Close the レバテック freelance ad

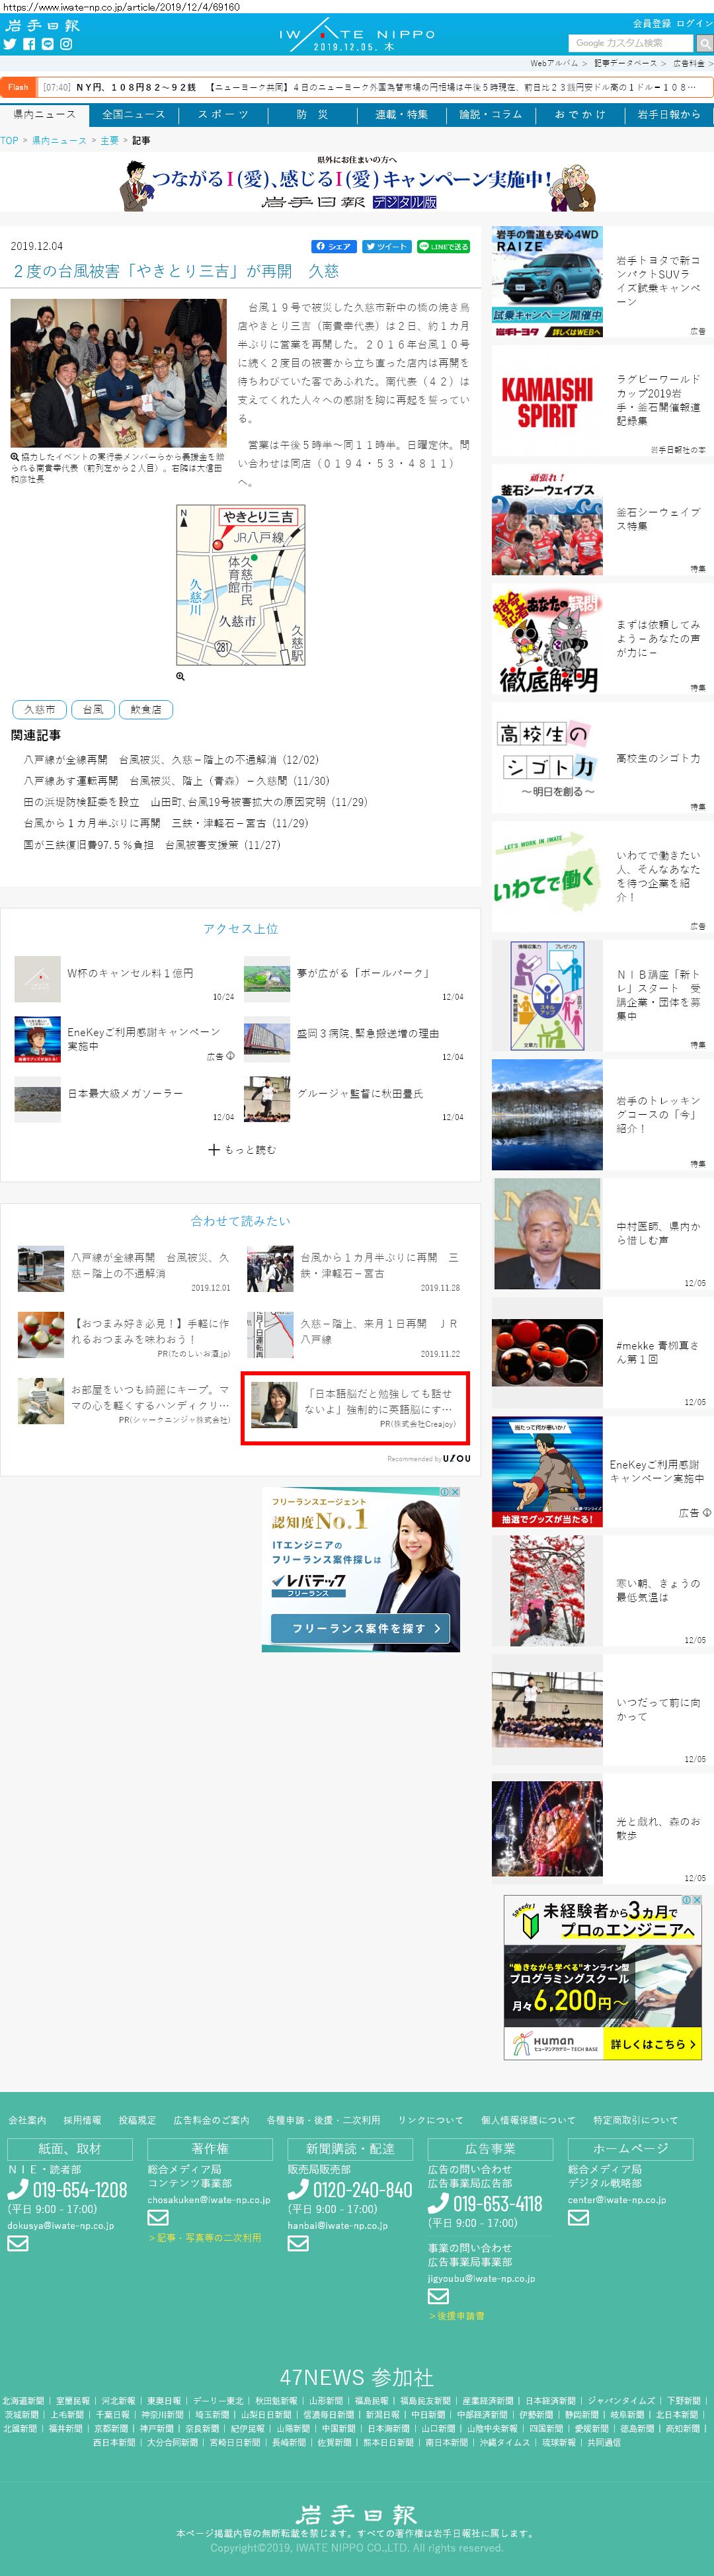(455, 1492)
